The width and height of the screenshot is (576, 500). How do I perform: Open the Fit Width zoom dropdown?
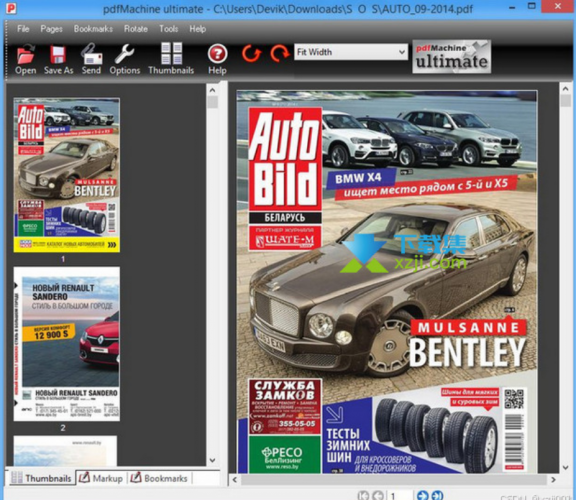351,52
